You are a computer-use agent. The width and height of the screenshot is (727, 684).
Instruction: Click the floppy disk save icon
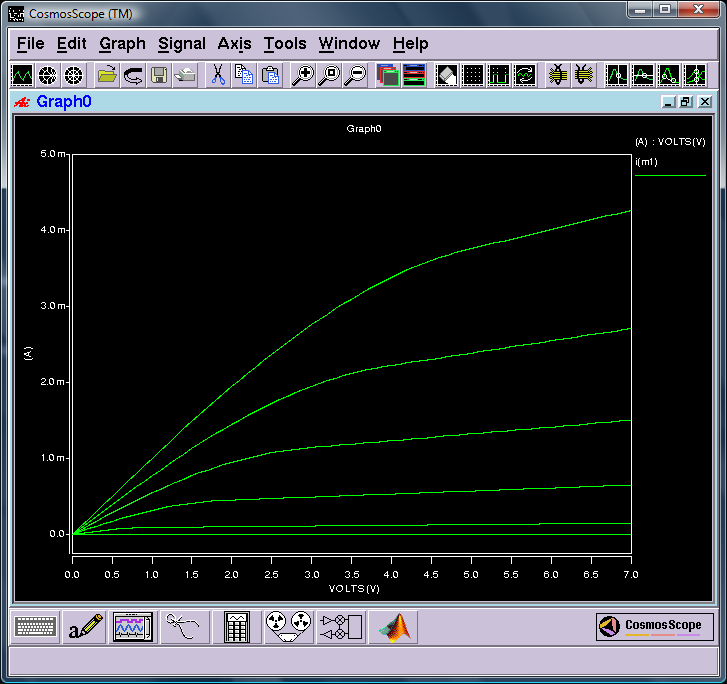click(159, 75)
